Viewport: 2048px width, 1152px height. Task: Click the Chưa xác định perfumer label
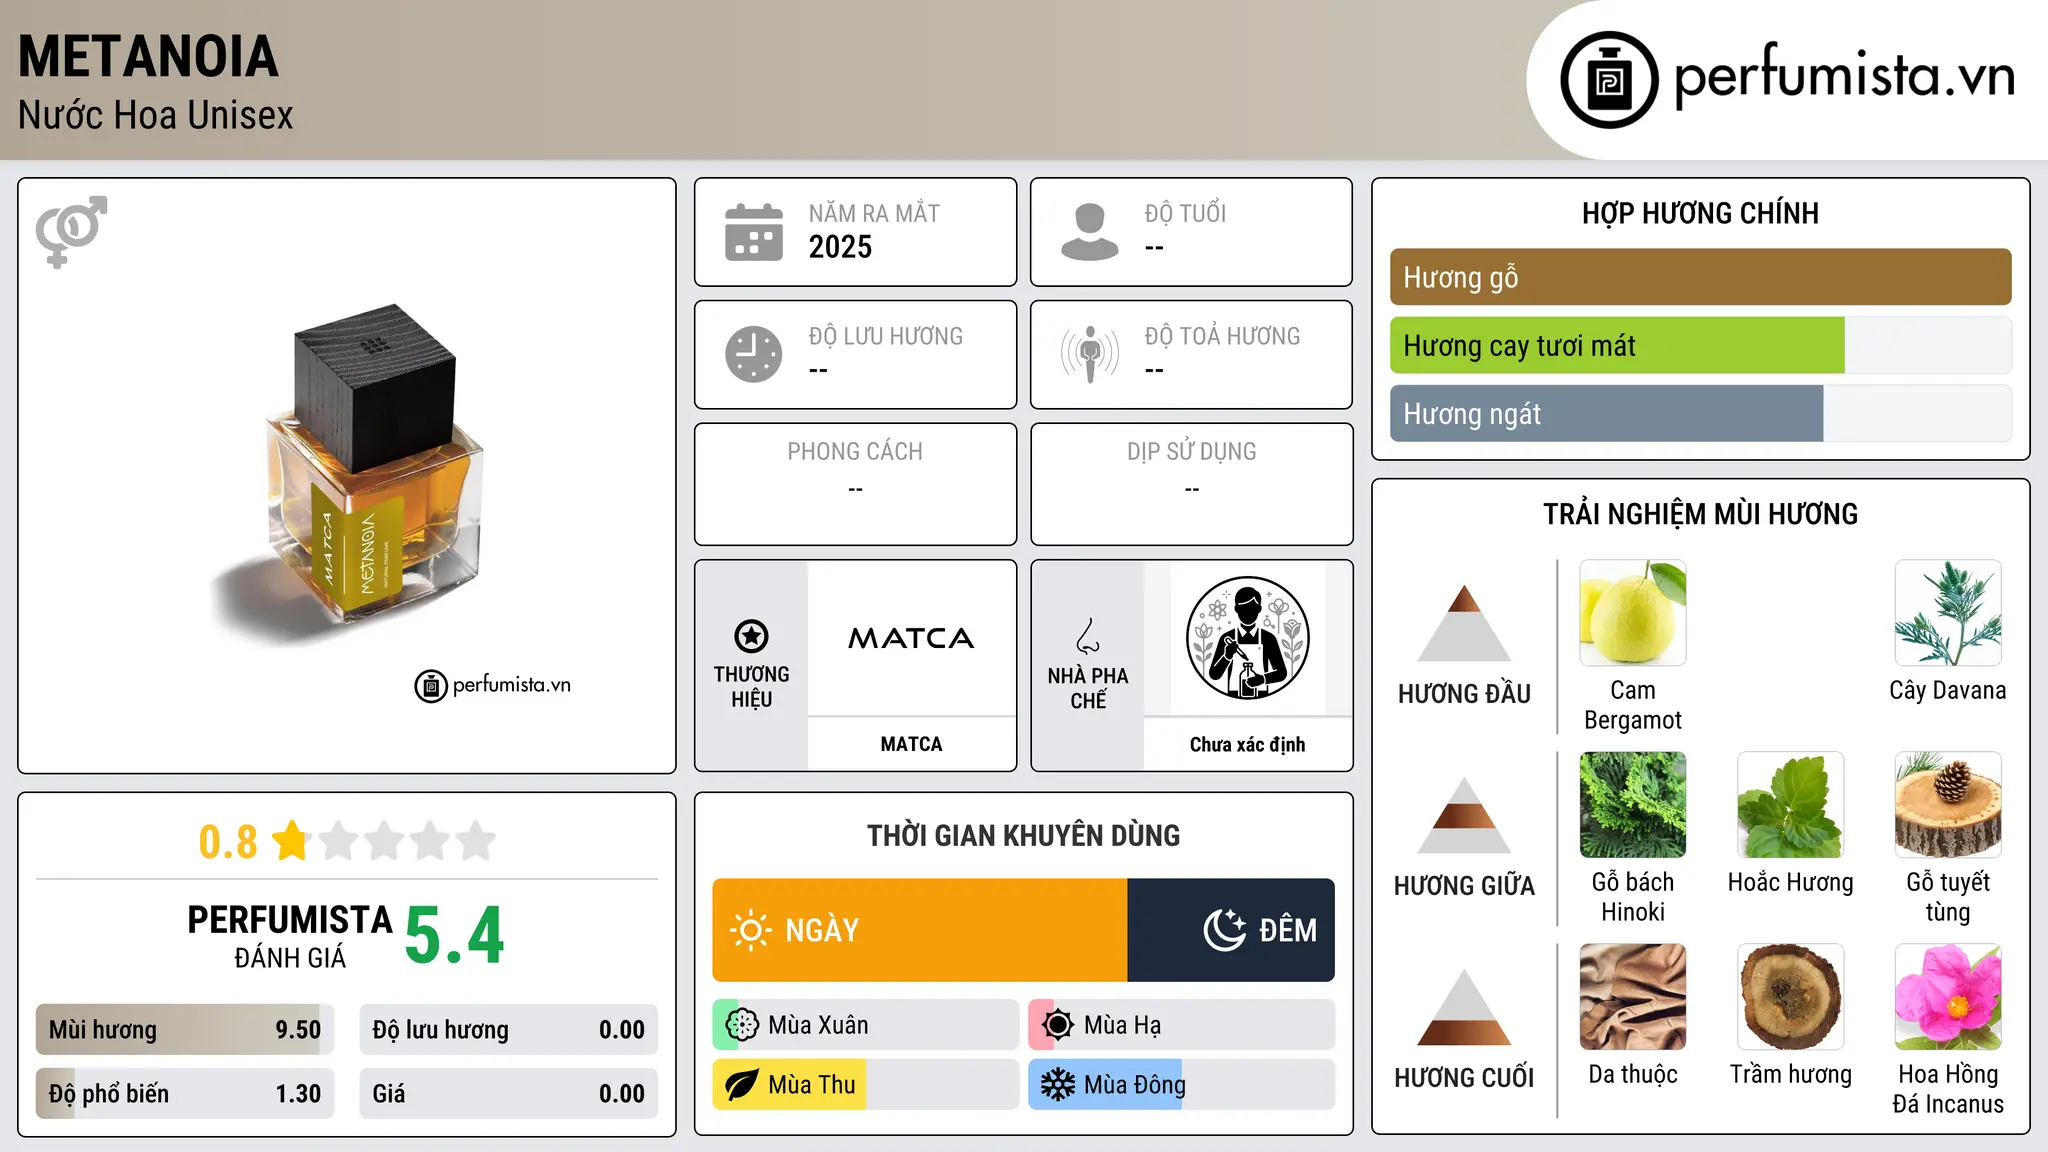point(1247,744)
